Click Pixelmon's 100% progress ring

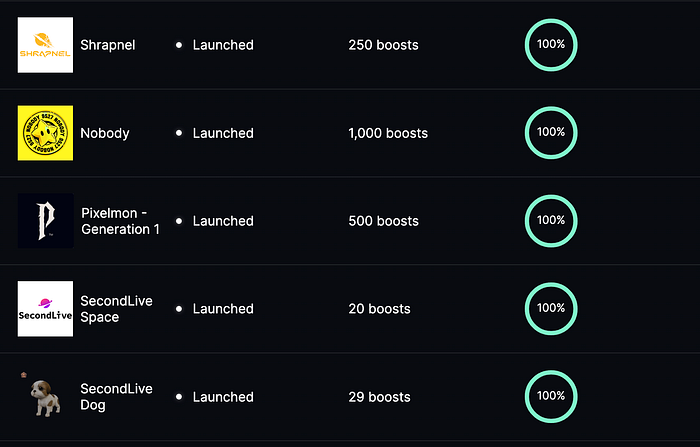click(551, 220)
